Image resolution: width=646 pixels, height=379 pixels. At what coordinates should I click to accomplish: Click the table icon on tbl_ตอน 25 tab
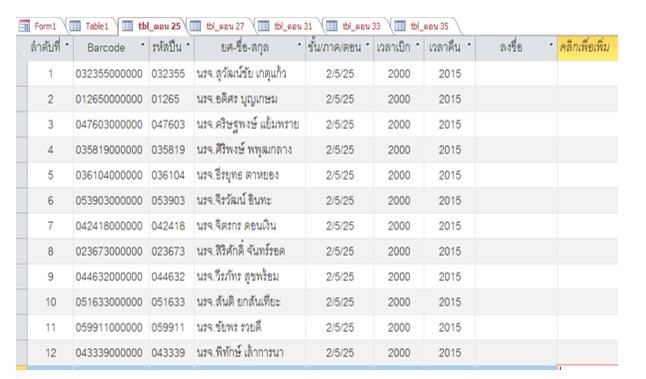click(x=127, y=26)
